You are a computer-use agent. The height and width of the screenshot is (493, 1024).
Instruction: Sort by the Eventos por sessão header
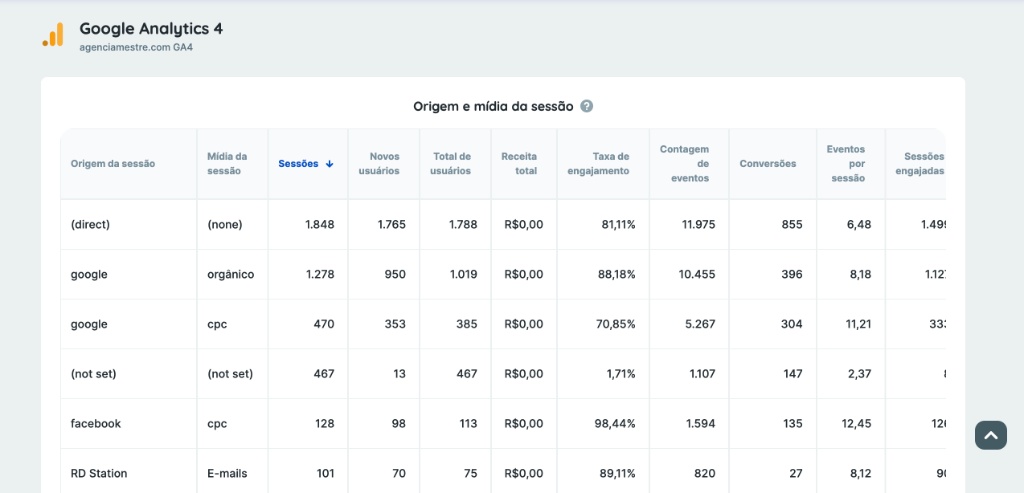846,164
